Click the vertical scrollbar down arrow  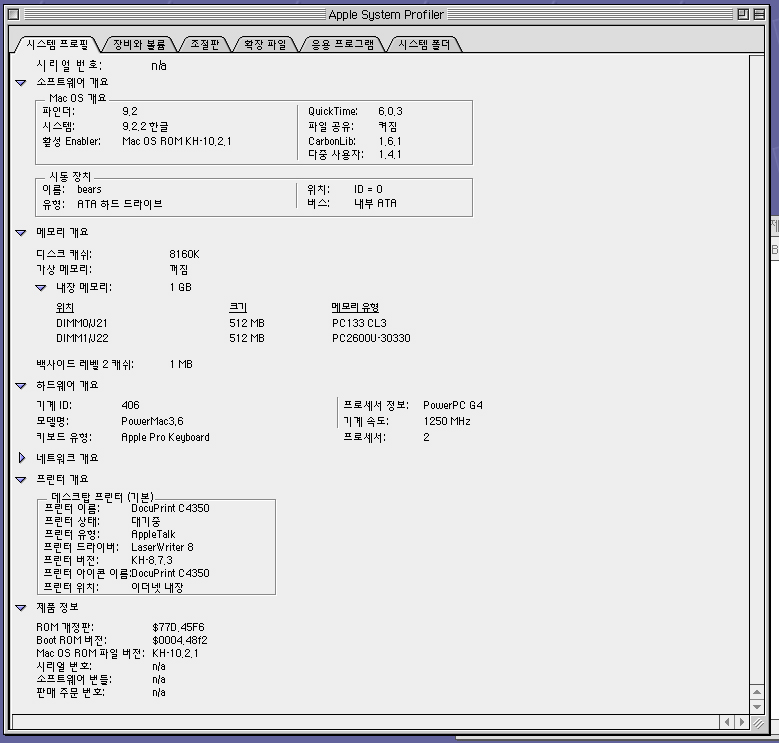tap(759, 706)
